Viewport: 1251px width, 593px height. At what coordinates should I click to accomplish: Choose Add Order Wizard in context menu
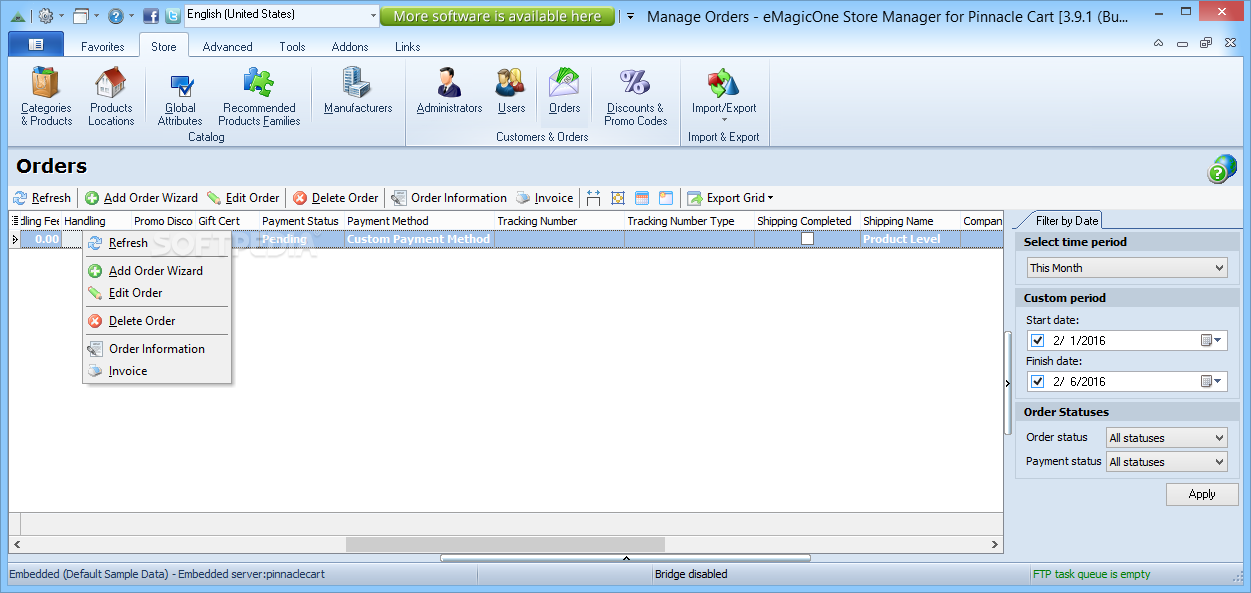(x=157, y=271)
